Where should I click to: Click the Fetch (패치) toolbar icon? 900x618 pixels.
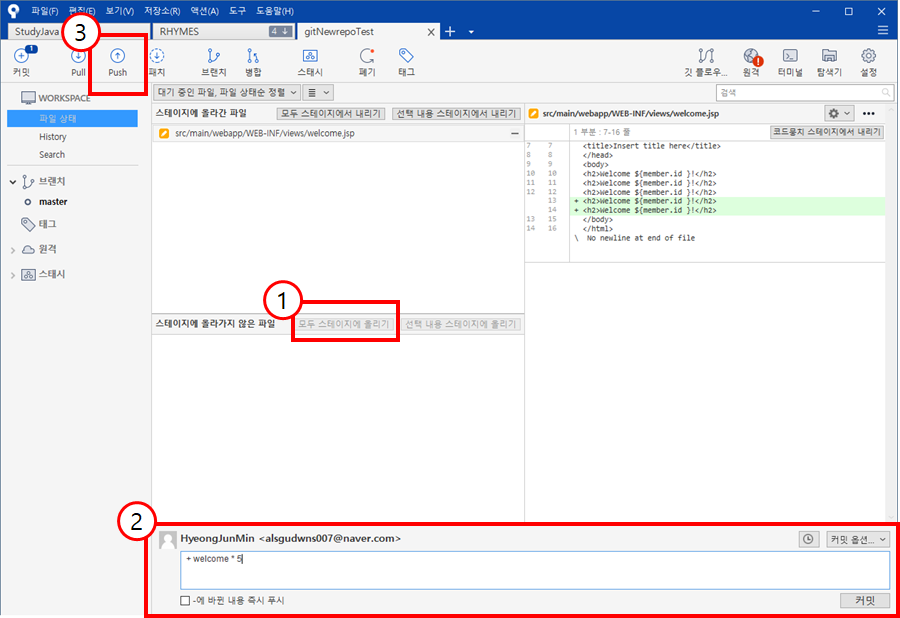coord(157,62)
